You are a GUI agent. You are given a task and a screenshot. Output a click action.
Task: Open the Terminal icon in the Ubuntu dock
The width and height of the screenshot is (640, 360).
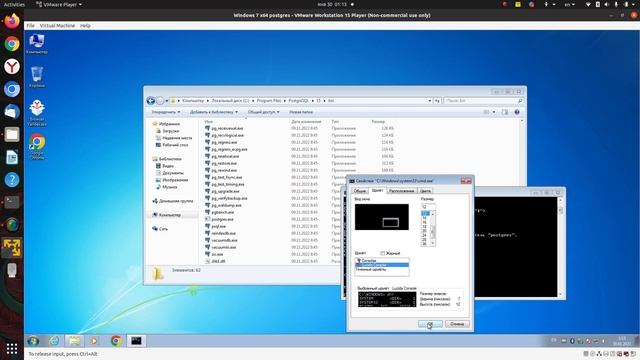pyautogui.click(x=12, y=202)
